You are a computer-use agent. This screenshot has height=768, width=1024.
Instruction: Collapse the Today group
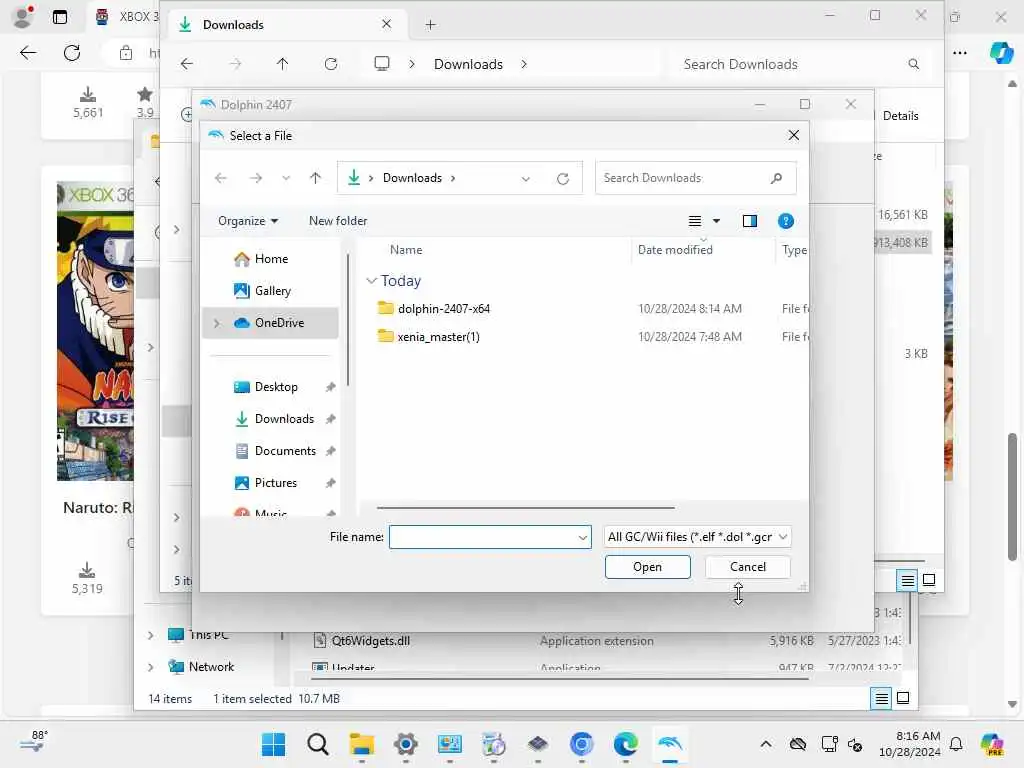click(371, 281)
